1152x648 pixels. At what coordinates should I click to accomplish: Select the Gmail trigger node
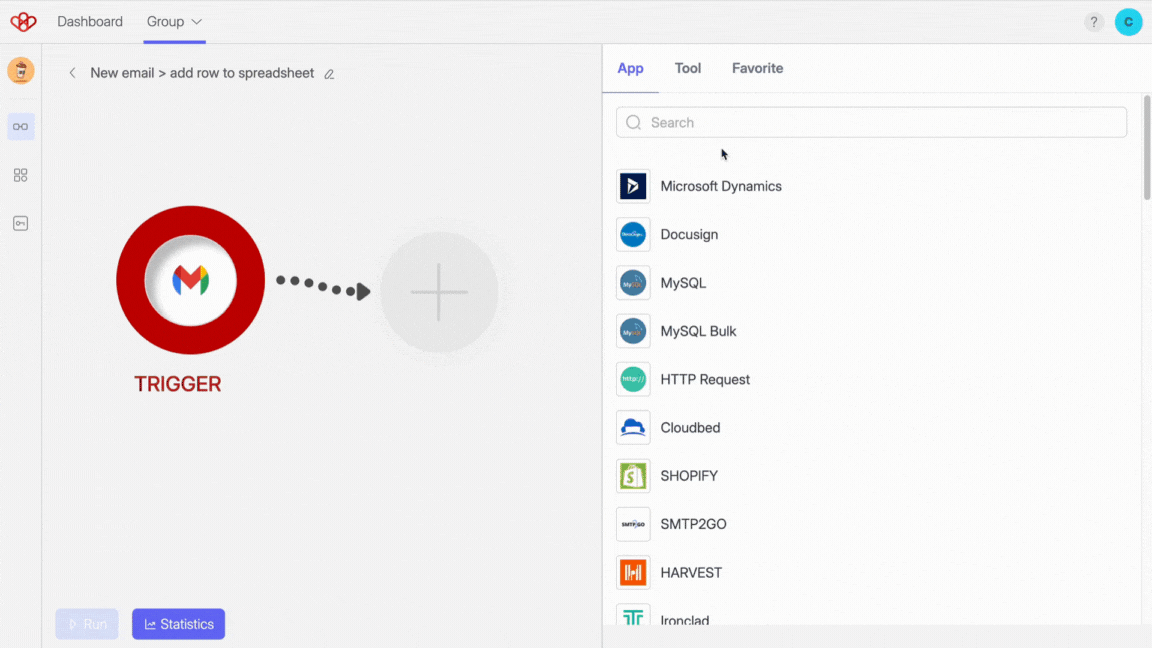click(x=190, y=280)
